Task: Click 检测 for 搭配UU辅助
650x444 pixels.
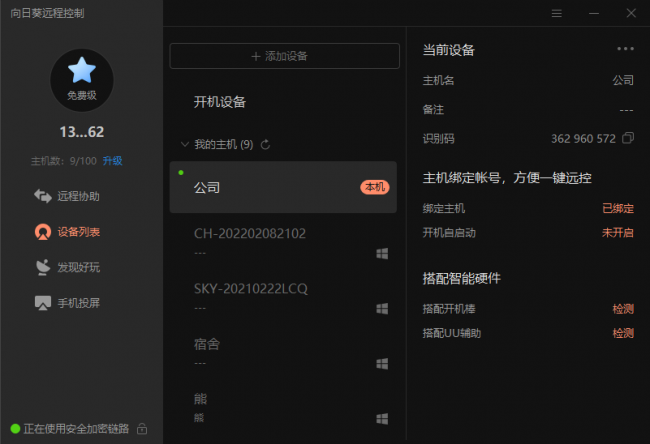Action: [623, 333]
